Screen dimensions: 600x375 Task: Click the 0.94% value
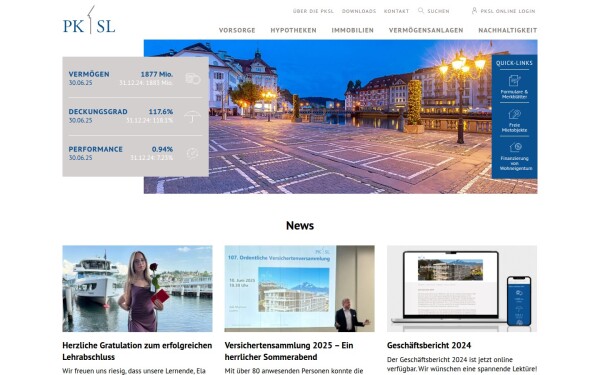pyautogui.click(x=162, y=149)
